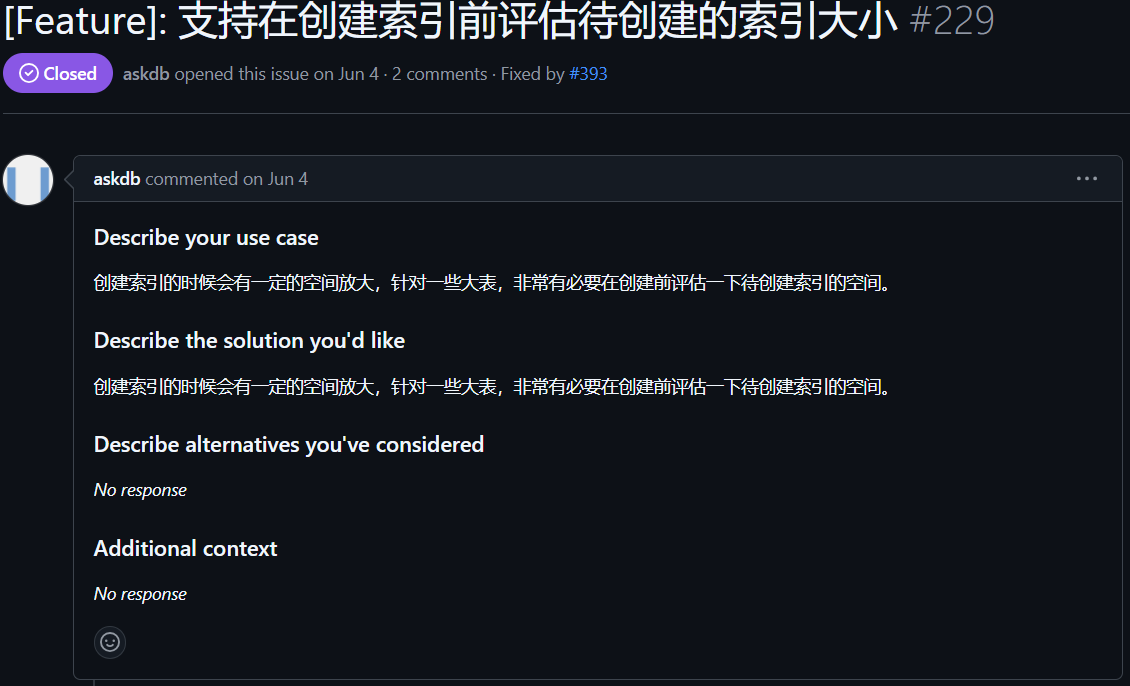Click the 'Describe the solution you'd like' heading

click(249, 341)
